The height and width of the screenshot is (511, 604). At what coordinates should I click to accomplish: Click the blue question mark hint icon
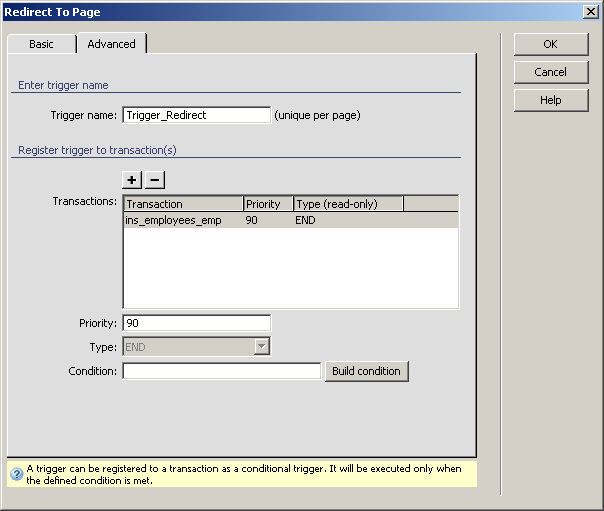pyautogui.click(x=16, y=474)
